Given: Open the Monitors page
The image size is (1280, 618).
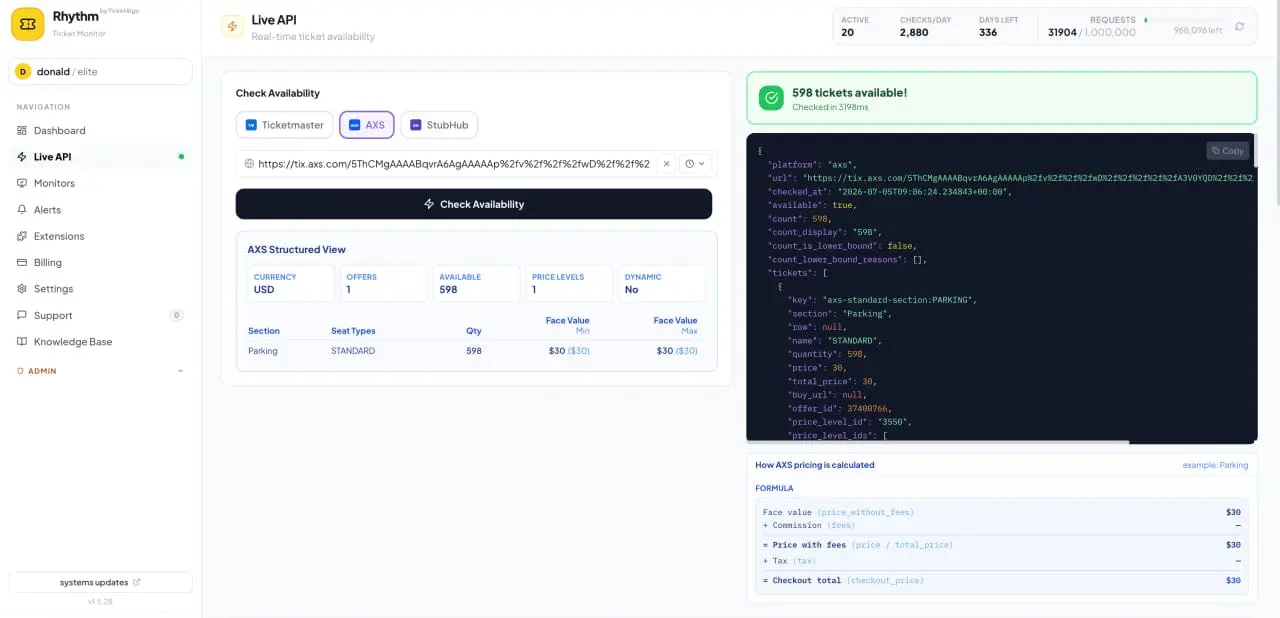Looking at the screenshot, I should tap(100, 183).
